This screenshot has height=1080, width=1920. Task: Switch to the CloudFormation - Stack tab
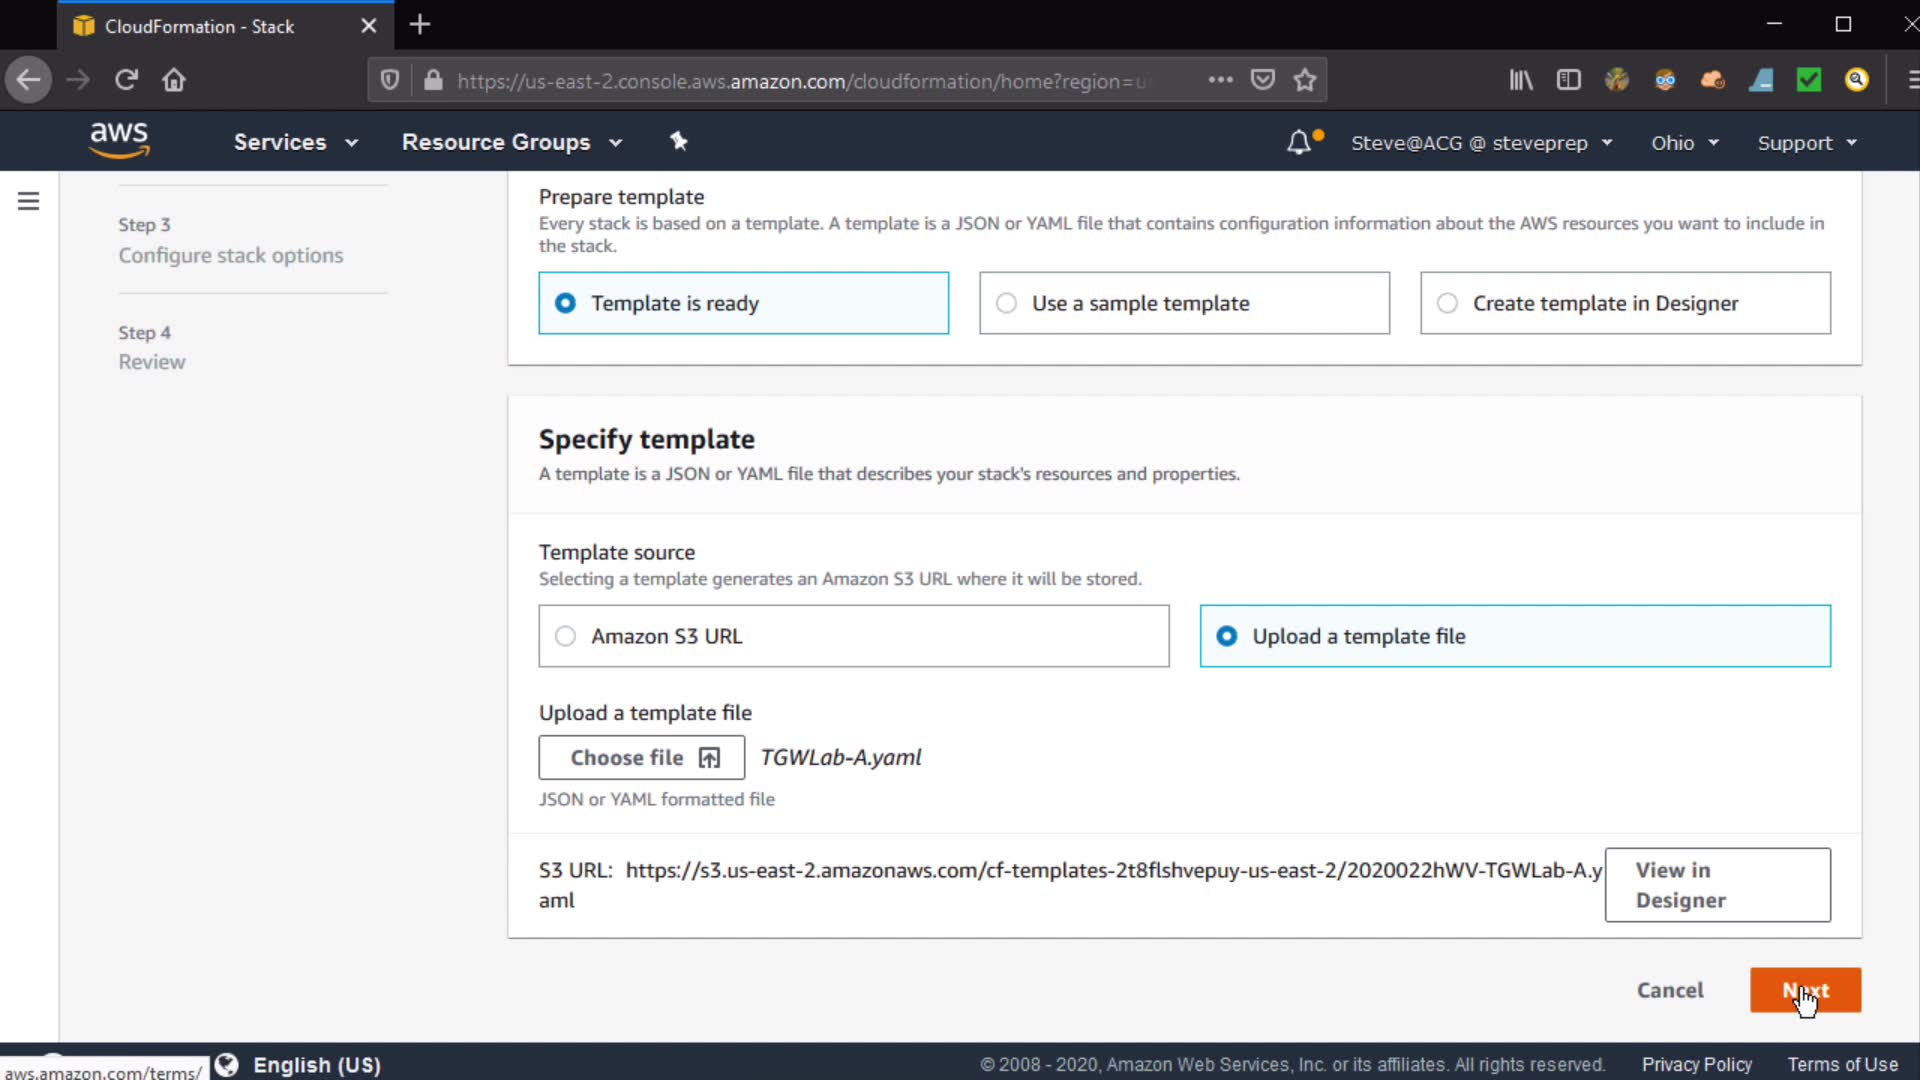[200, 26]
